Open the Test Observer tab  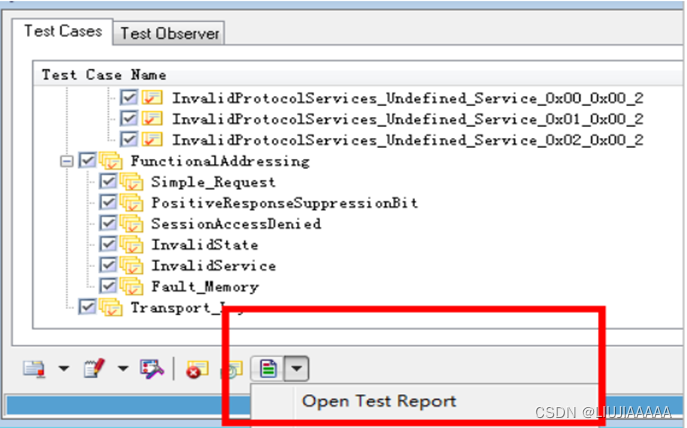[170, 34]
